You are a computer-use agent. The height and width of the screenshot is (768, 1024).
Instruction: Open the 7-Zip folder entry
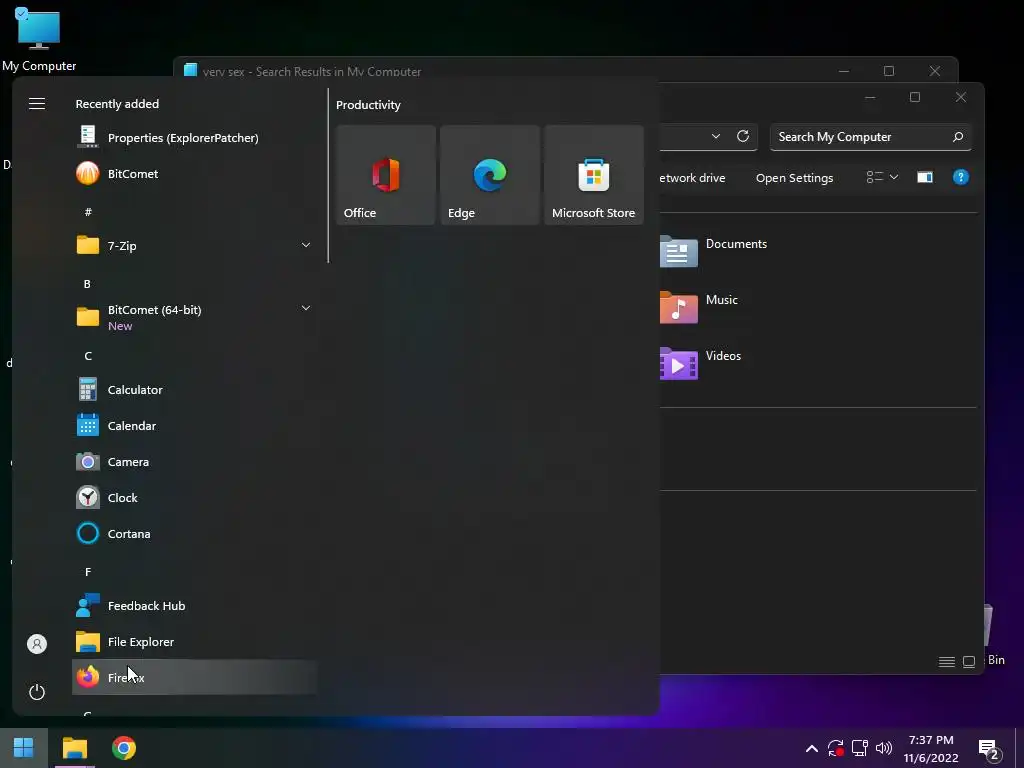pyautogui.click(x=195, y=246)
